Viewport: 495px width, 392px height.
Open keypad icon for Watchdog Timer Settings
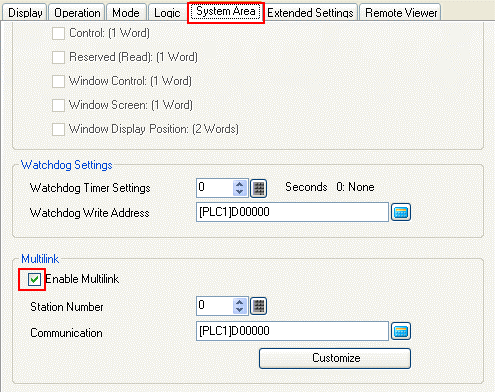point(259,188)
